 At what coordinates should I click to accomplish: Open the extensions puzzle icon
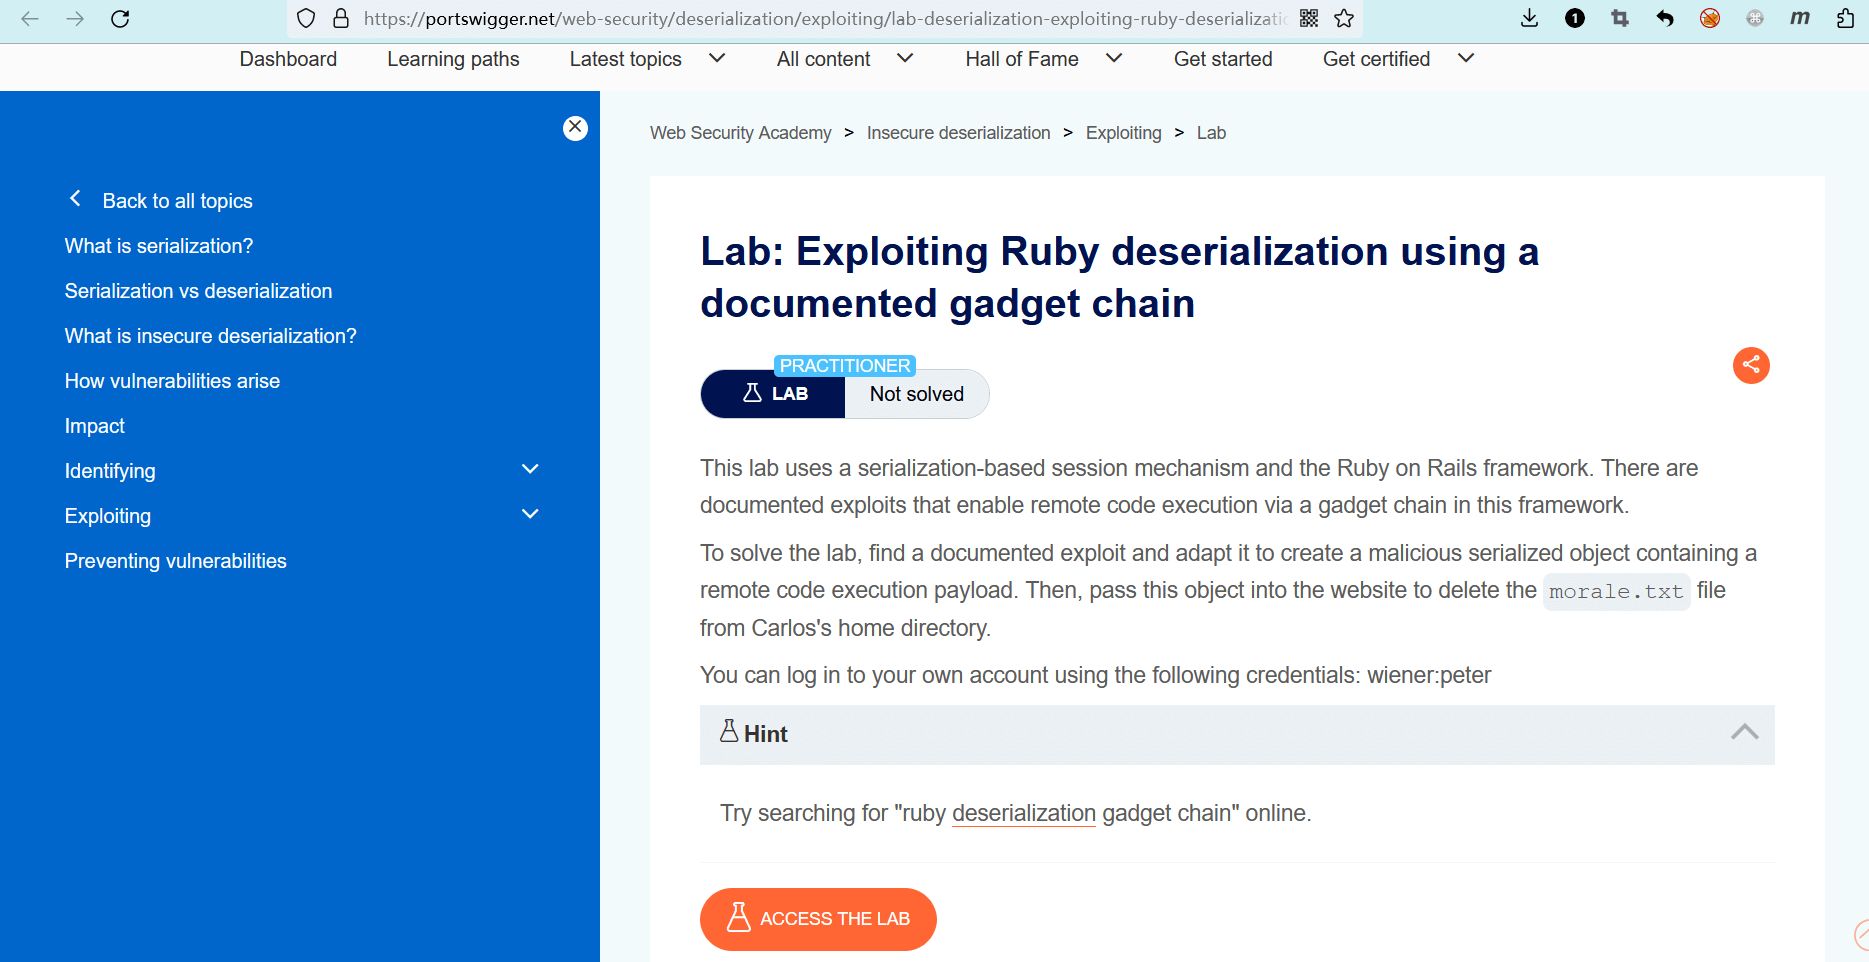(1845, 19)
